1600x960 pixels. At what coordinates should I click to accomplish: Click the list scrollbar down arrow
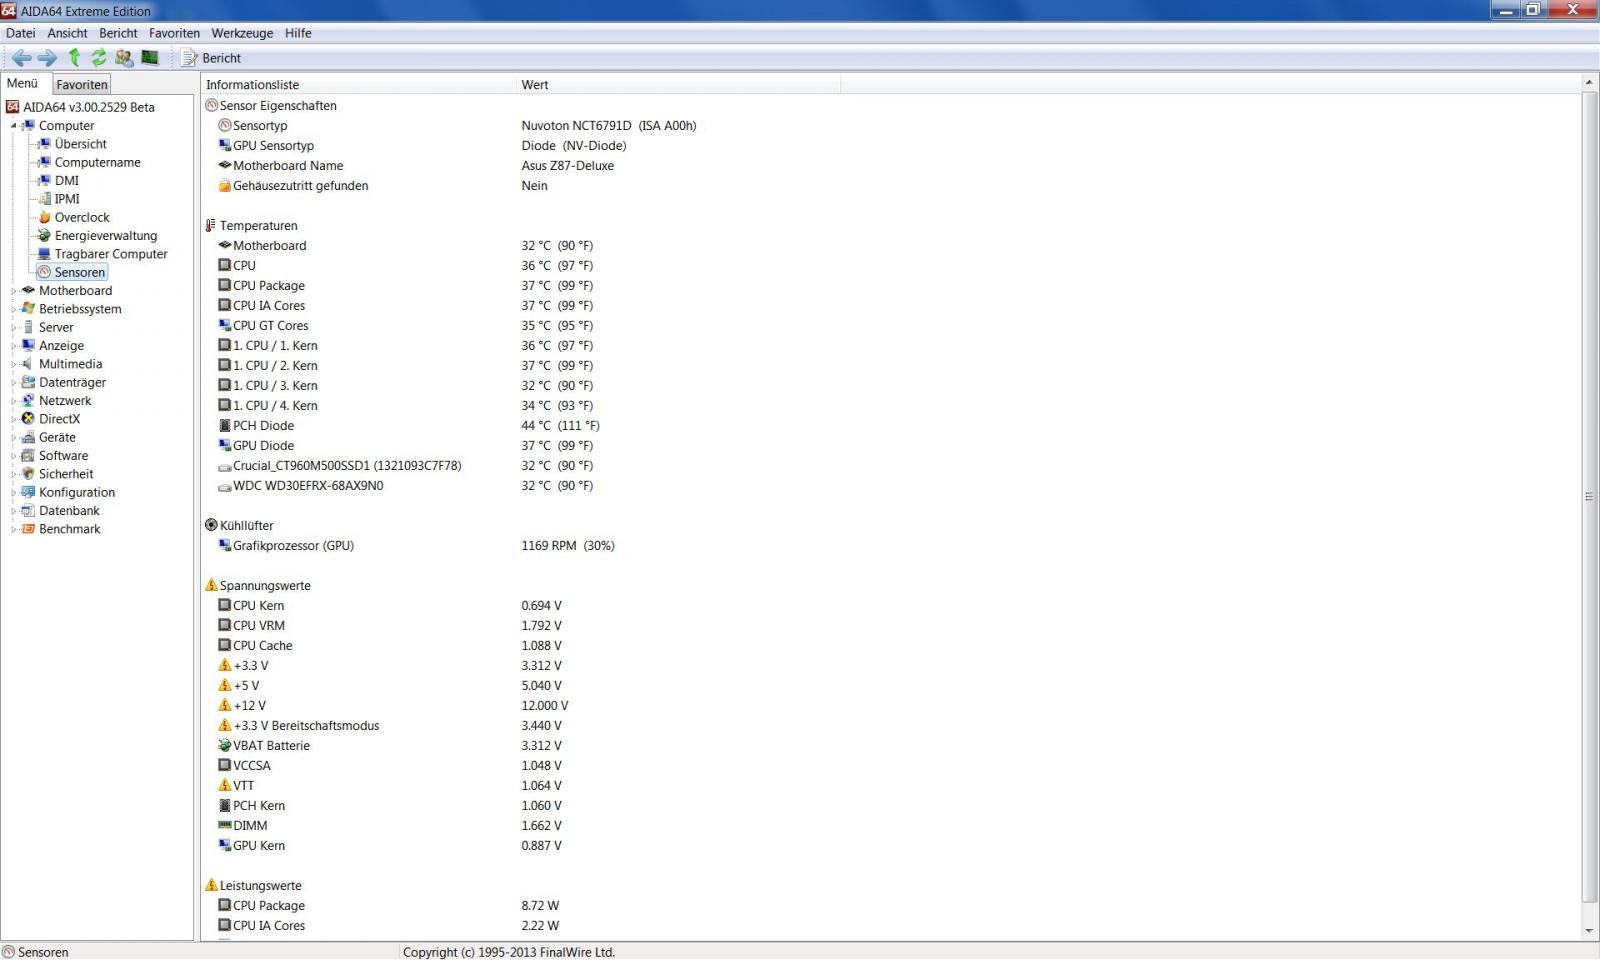point(1589,931)
